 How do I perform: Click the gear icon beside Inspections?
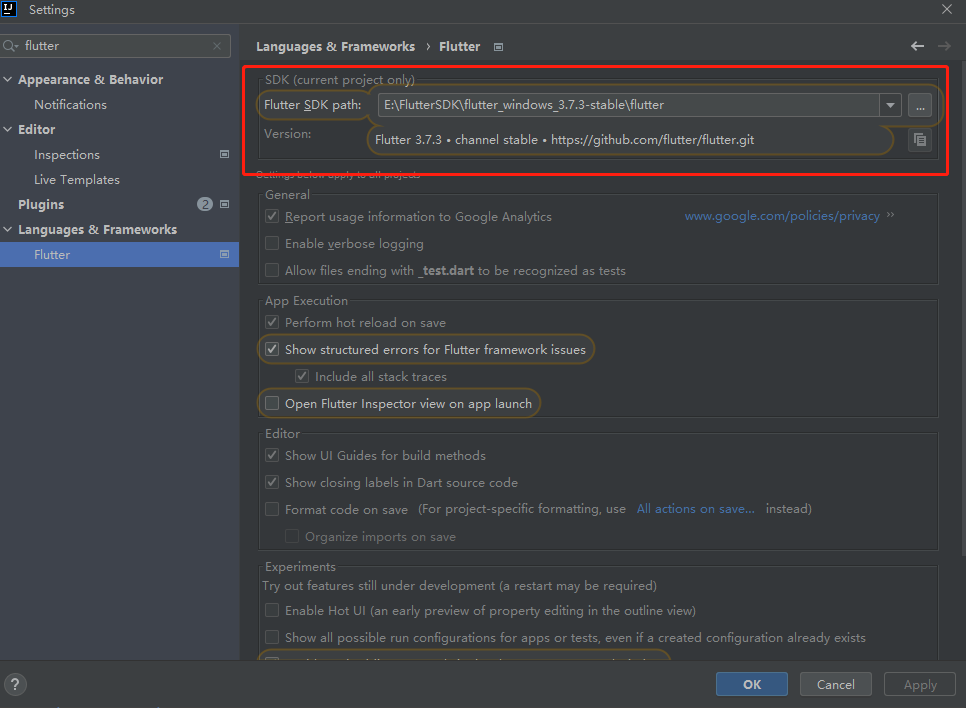point(224,154)
